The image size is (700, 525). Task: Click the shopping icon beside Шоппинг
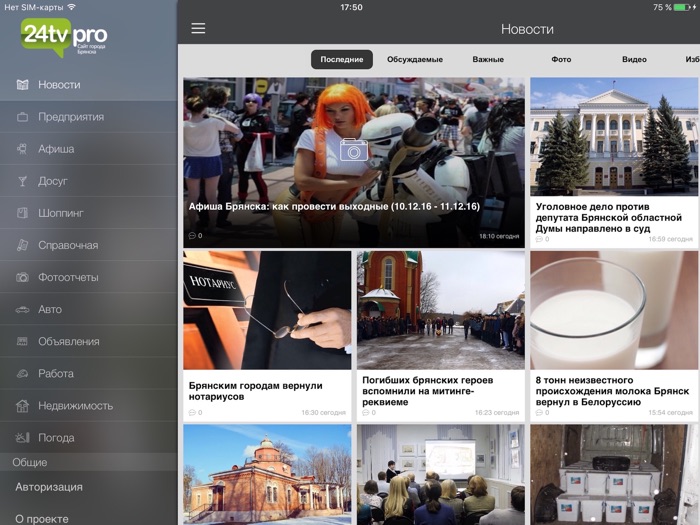click(22, 213)
